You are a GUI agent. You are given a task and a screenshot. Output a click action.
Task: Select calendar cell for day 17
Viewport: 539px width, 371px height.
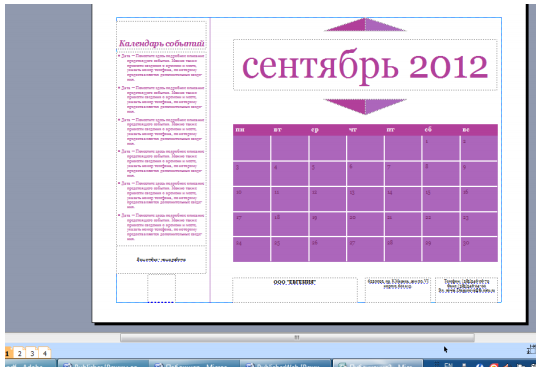252,224
